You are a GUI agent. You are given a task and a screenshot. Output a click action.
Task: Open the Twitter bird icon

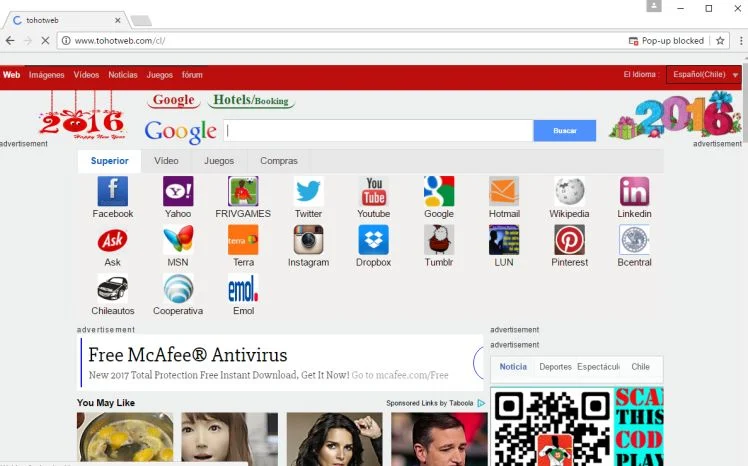click(308, 191)
